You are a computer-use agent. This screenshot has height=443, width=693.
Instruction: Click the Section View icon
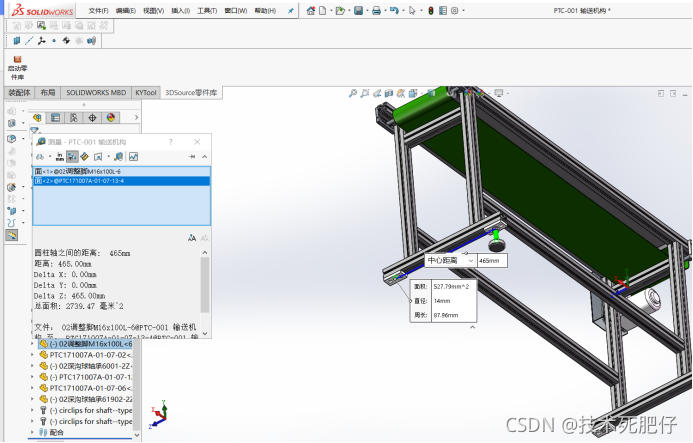click(x=388, y=93)
